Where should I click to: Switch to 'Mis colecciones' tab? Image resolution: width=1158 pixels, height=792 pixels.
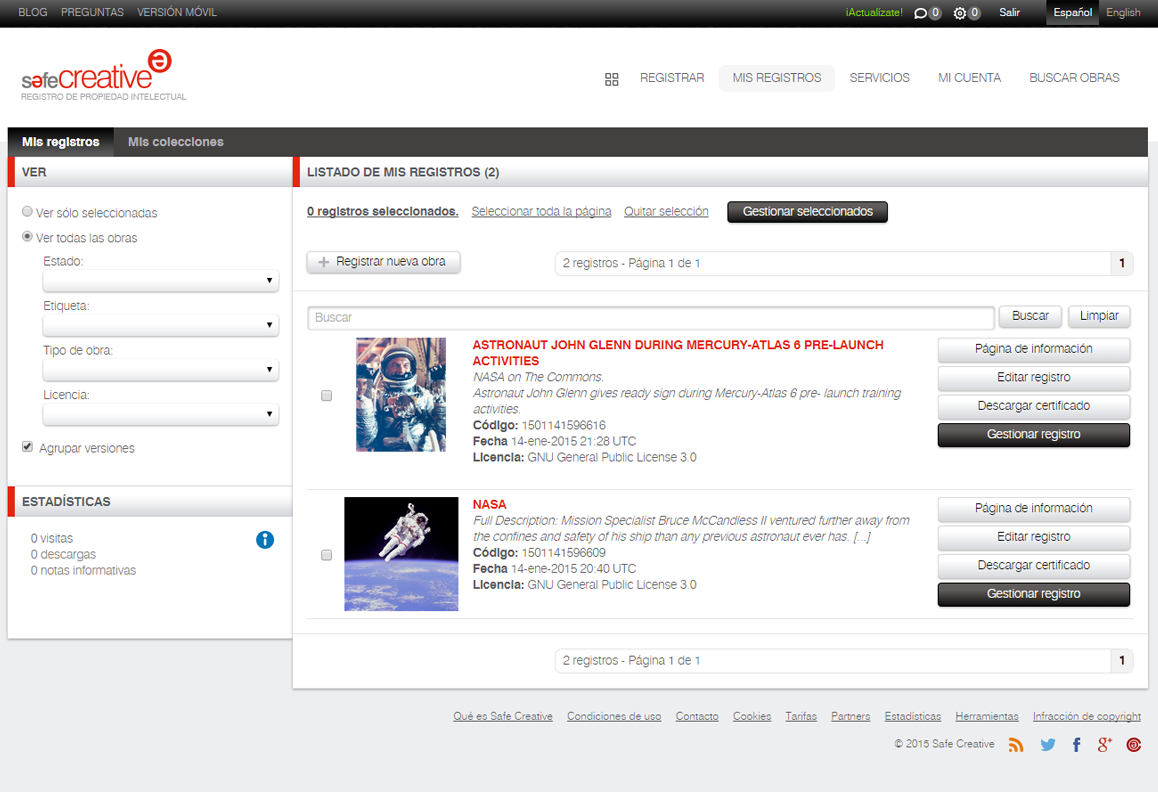pyautogui.click(x=175, y=142)
